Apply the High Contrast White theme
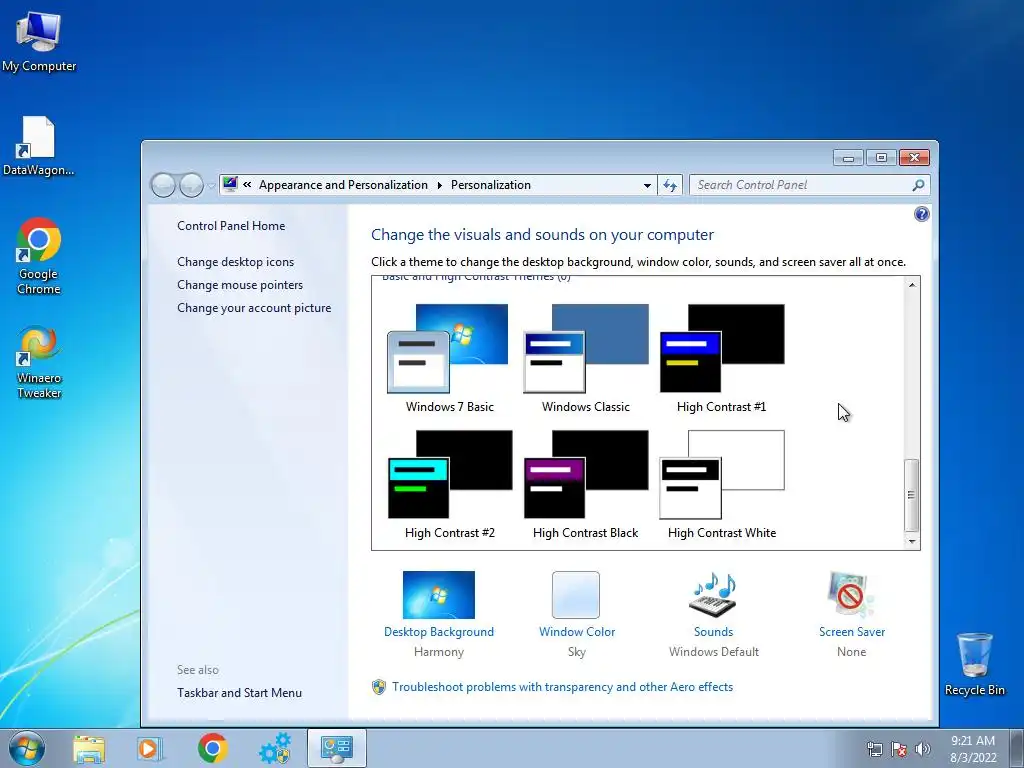 [722, 485]
